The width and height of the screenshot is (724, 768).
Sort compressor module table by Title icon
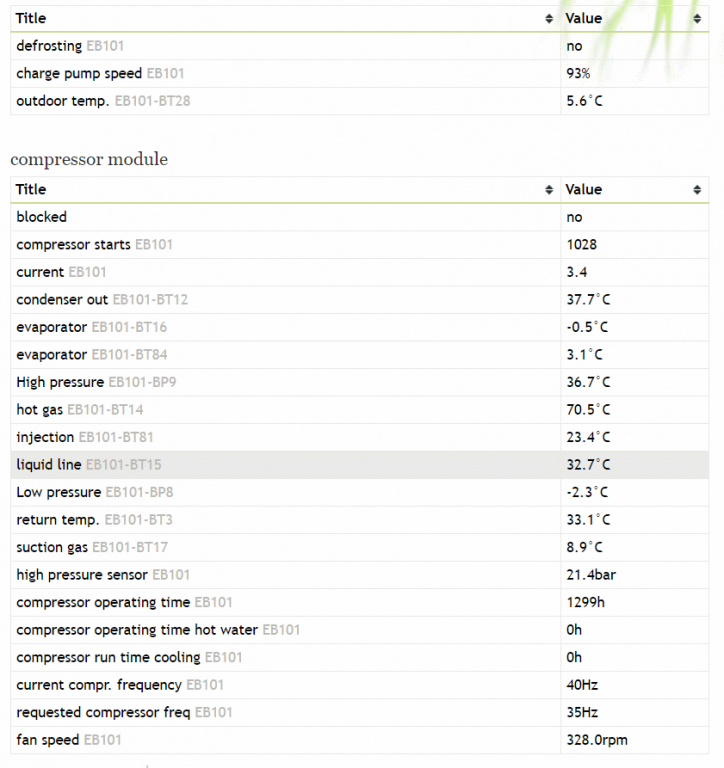(549, 190)
